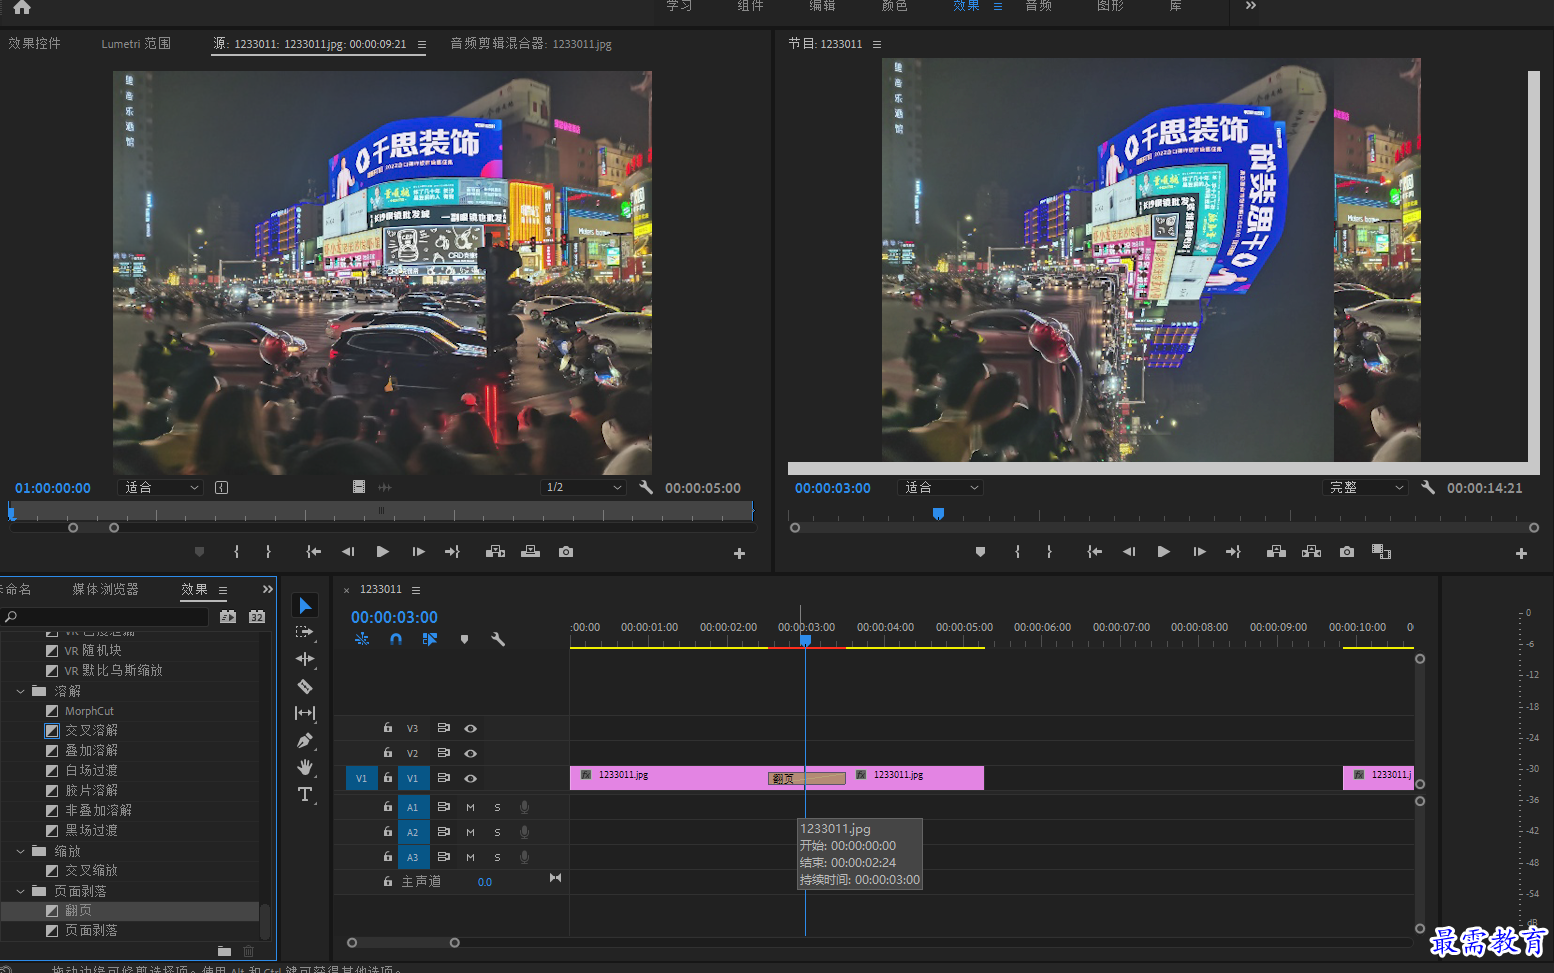Open Source monitor zoom level dropdown
The image size is (1554, 973).
pos(161,488)
